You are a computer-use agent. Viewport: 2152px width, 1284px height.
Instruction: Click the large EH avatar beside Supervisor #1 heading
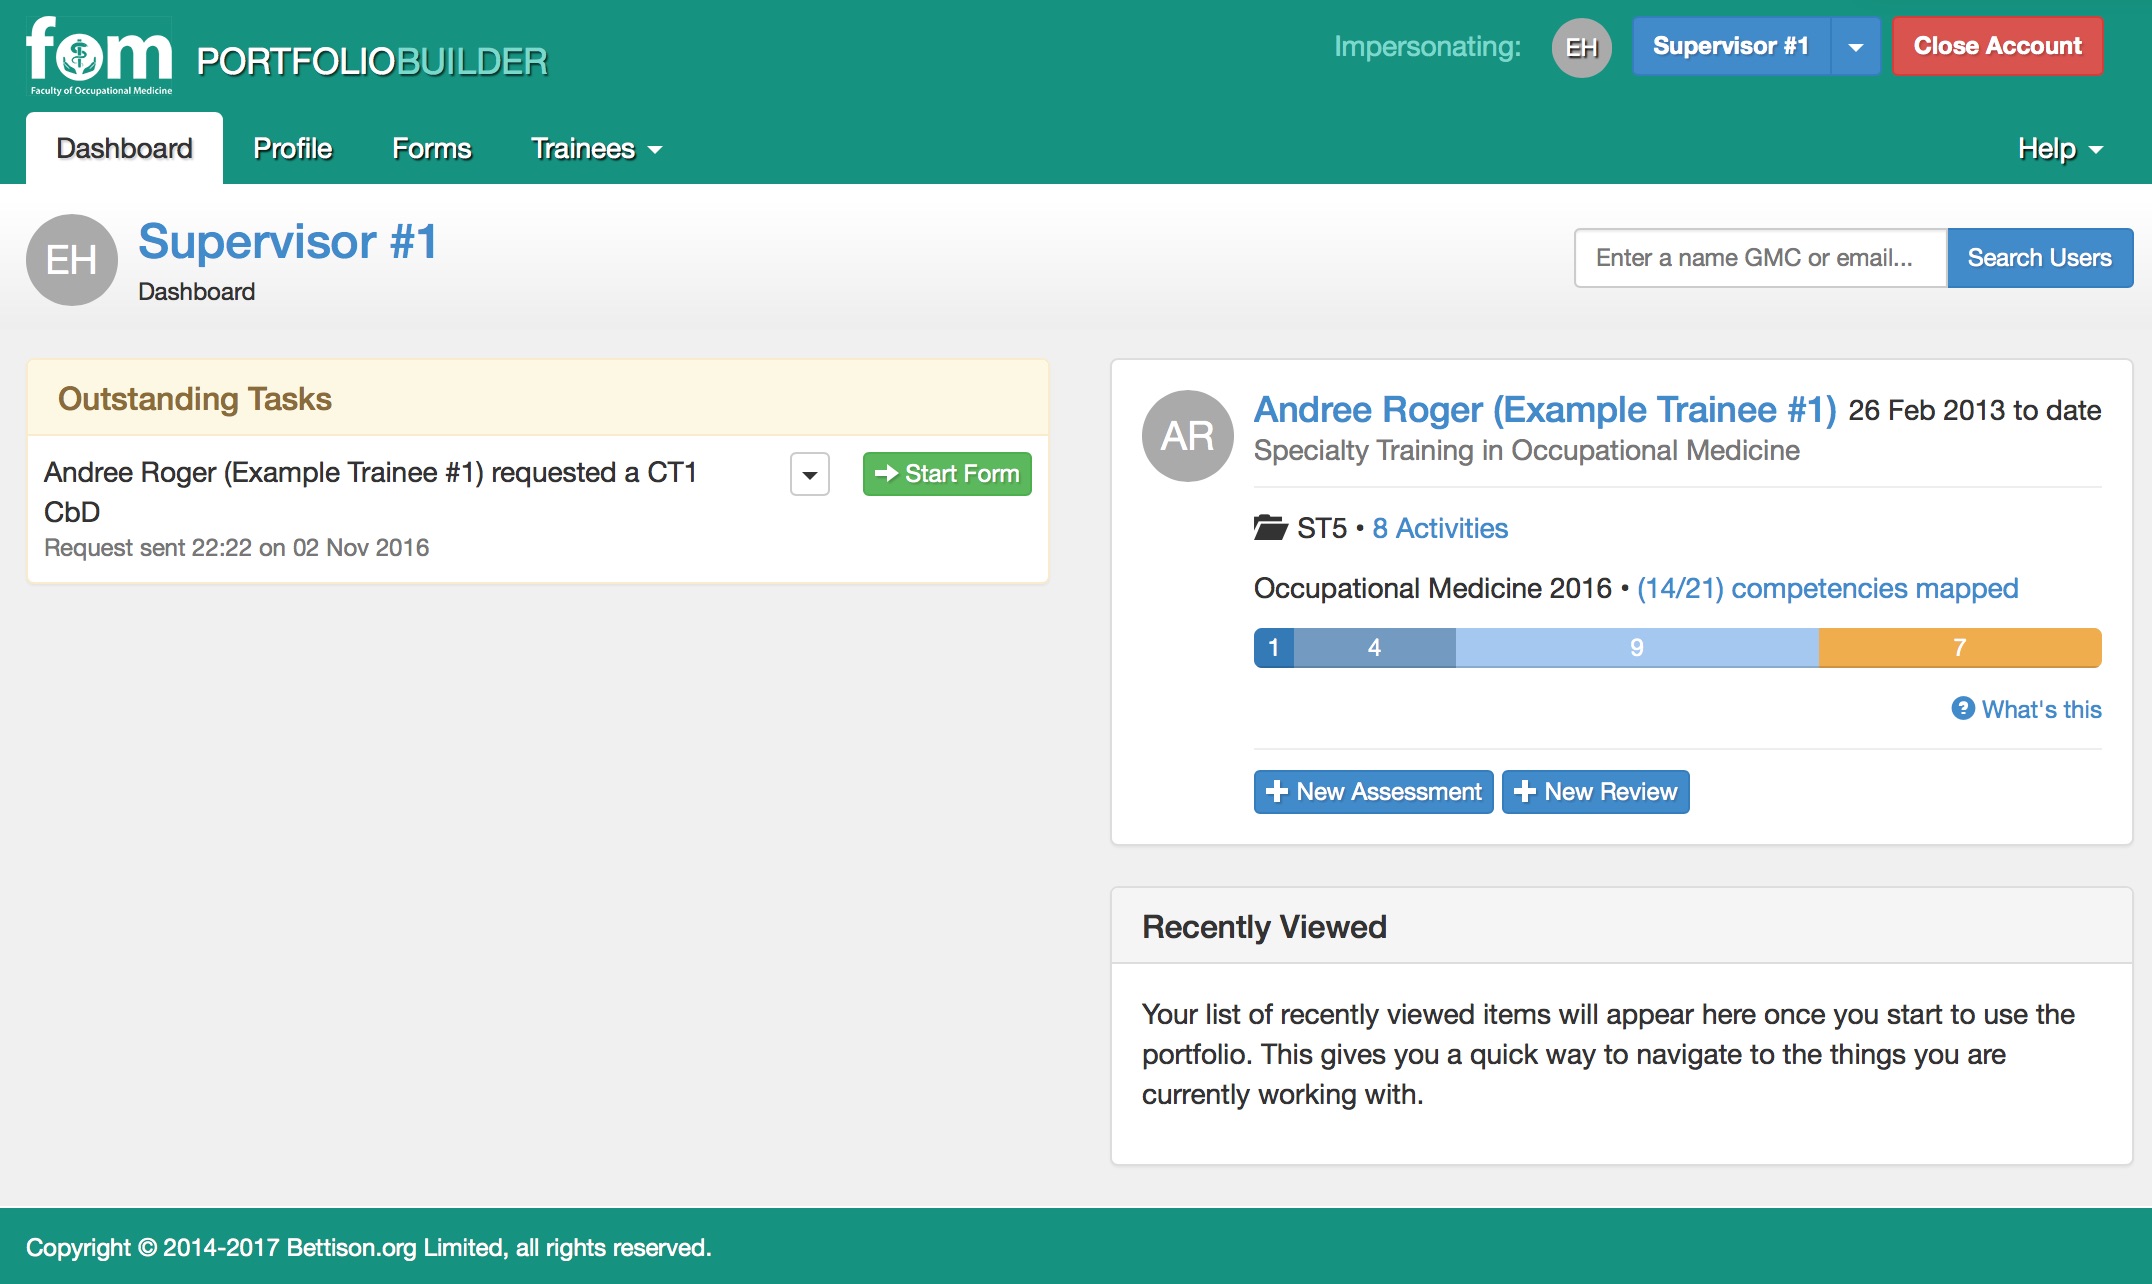(72, 260)
